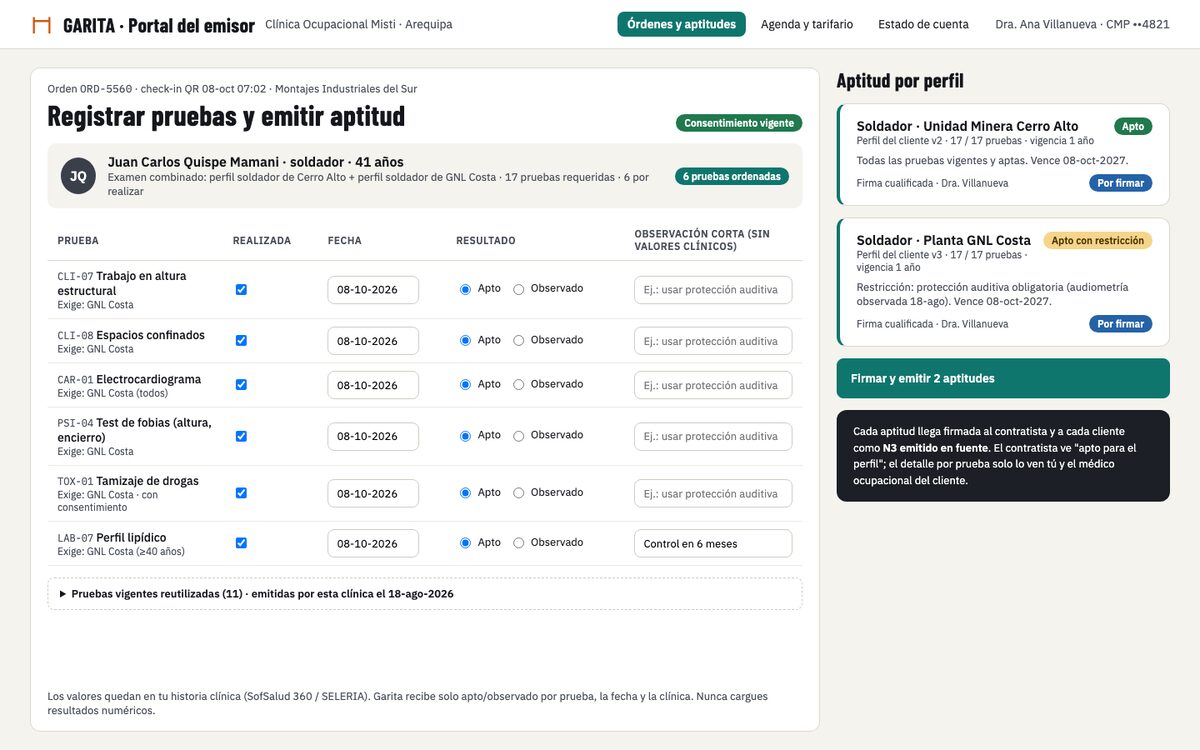Click the FECHA column header
Viewport: 1200px width, 750px height.
(345, 241)
